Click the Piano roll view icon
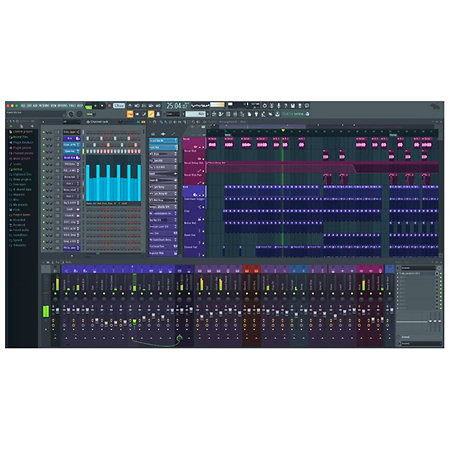Viewport: 450px width, 450px height. pyautogui.click(x=137, y=114)
